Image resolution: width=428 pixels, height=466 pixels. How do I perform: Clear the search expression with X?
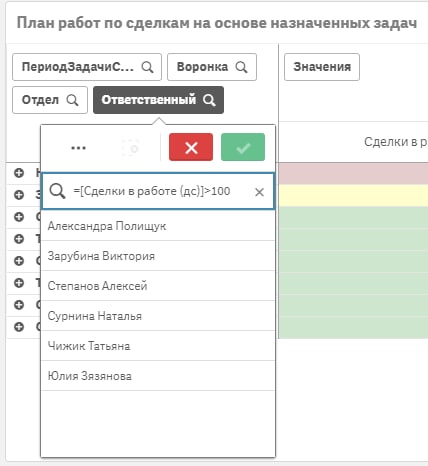click(x=259, y=192)
